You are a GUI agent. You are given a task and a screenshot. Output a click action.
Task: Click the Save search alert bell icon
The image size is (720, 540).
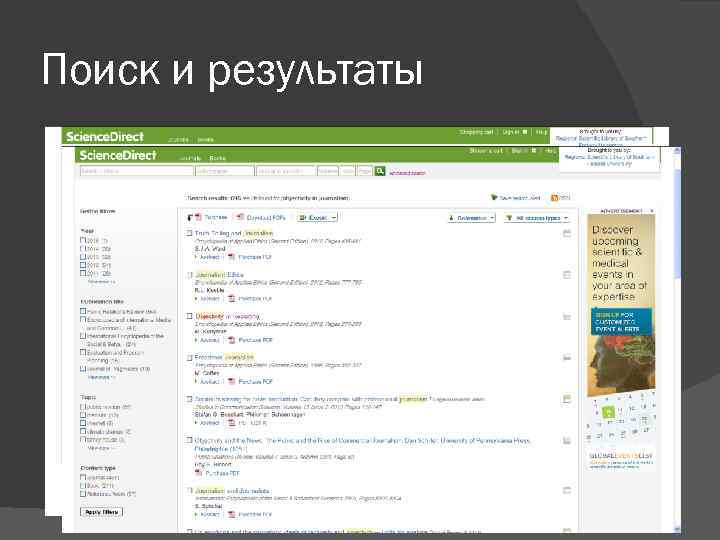tap(494, 197)
